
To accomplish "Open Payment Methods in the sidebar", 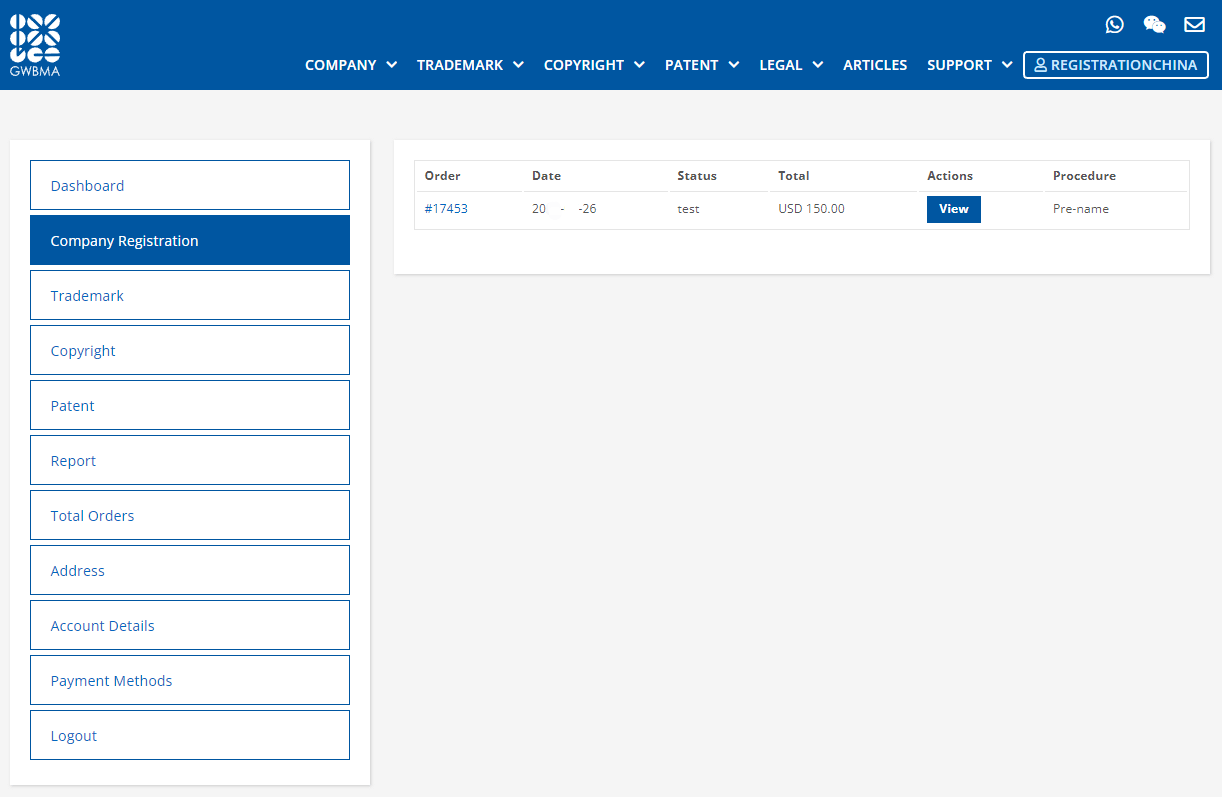I will click(x=190, y=680).
